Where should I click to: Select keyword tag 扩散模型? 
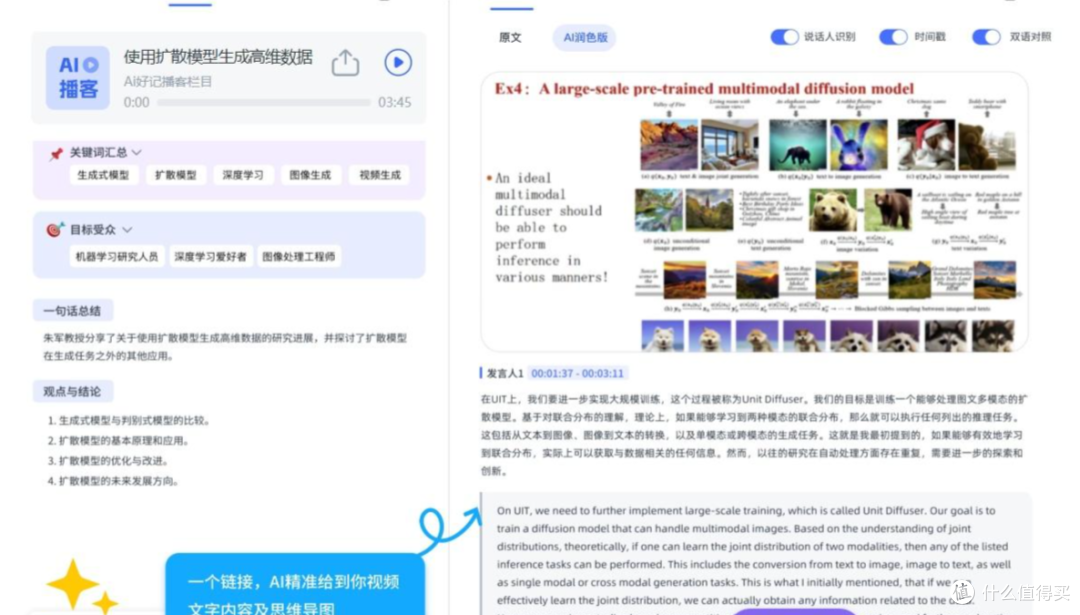point(176,175)
